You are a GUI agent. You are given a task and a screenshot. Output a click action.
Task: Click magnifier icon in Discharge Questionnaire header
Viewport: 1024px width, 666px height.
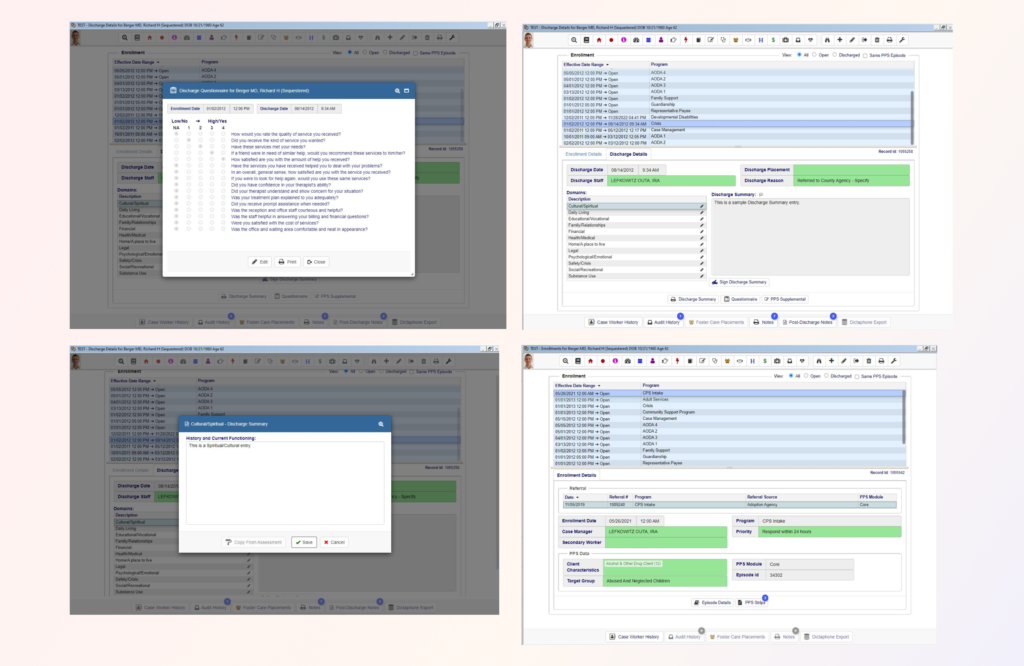[396, 90]
